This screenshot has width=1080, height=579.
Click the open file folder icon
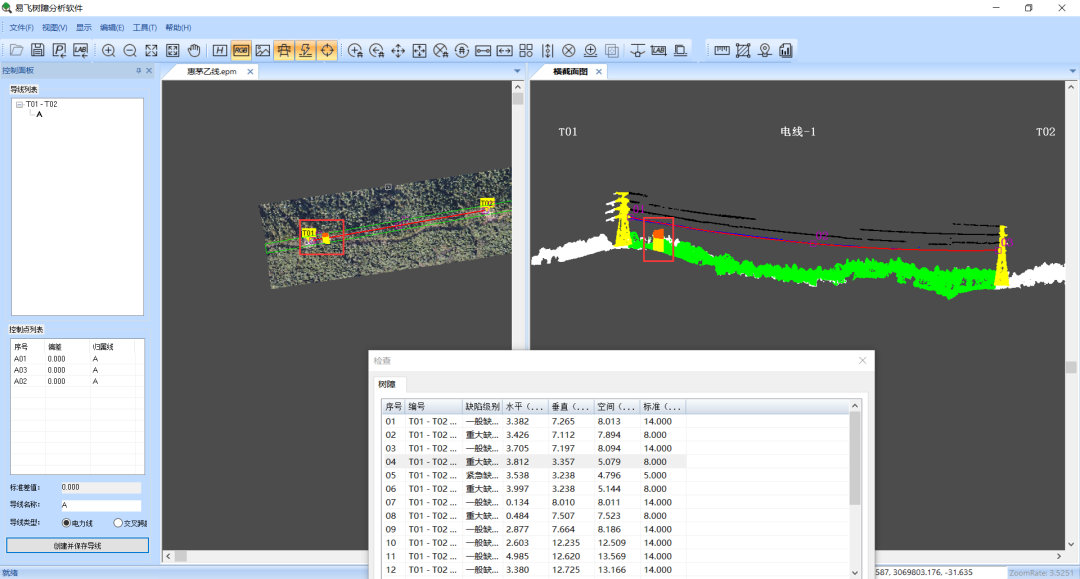click(x=17, y=50)
